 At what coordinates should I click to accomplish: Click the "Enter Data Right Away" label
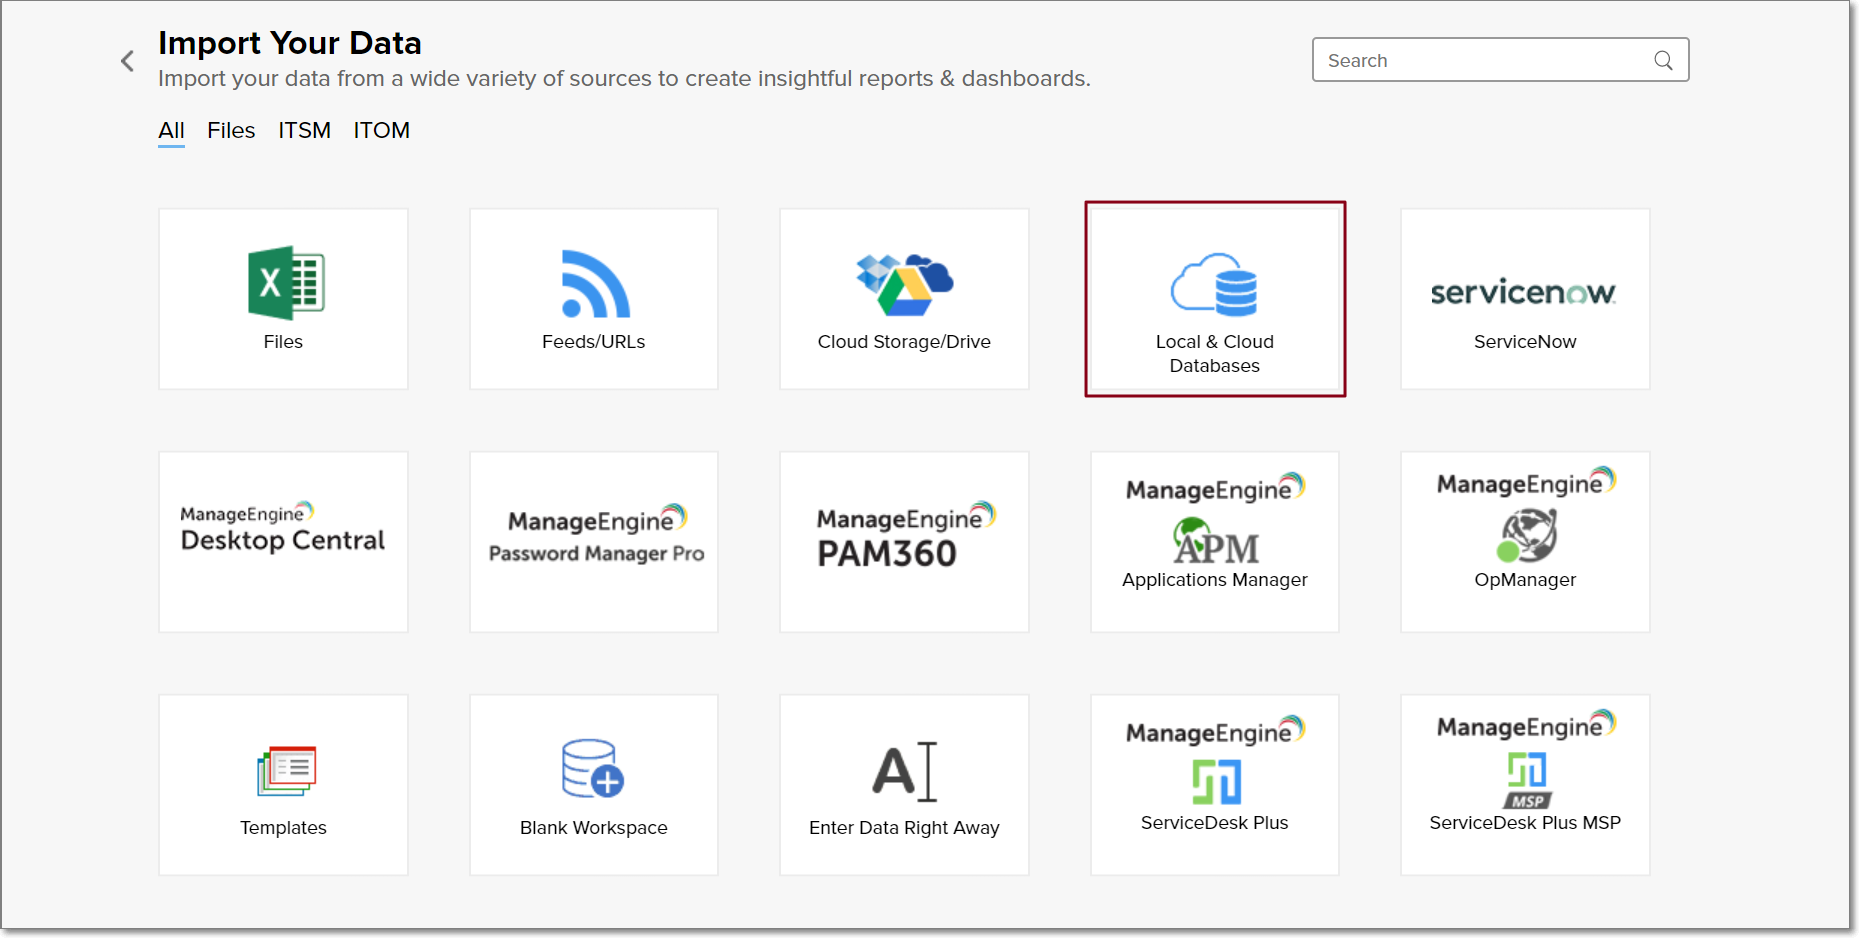coord(904,828)
